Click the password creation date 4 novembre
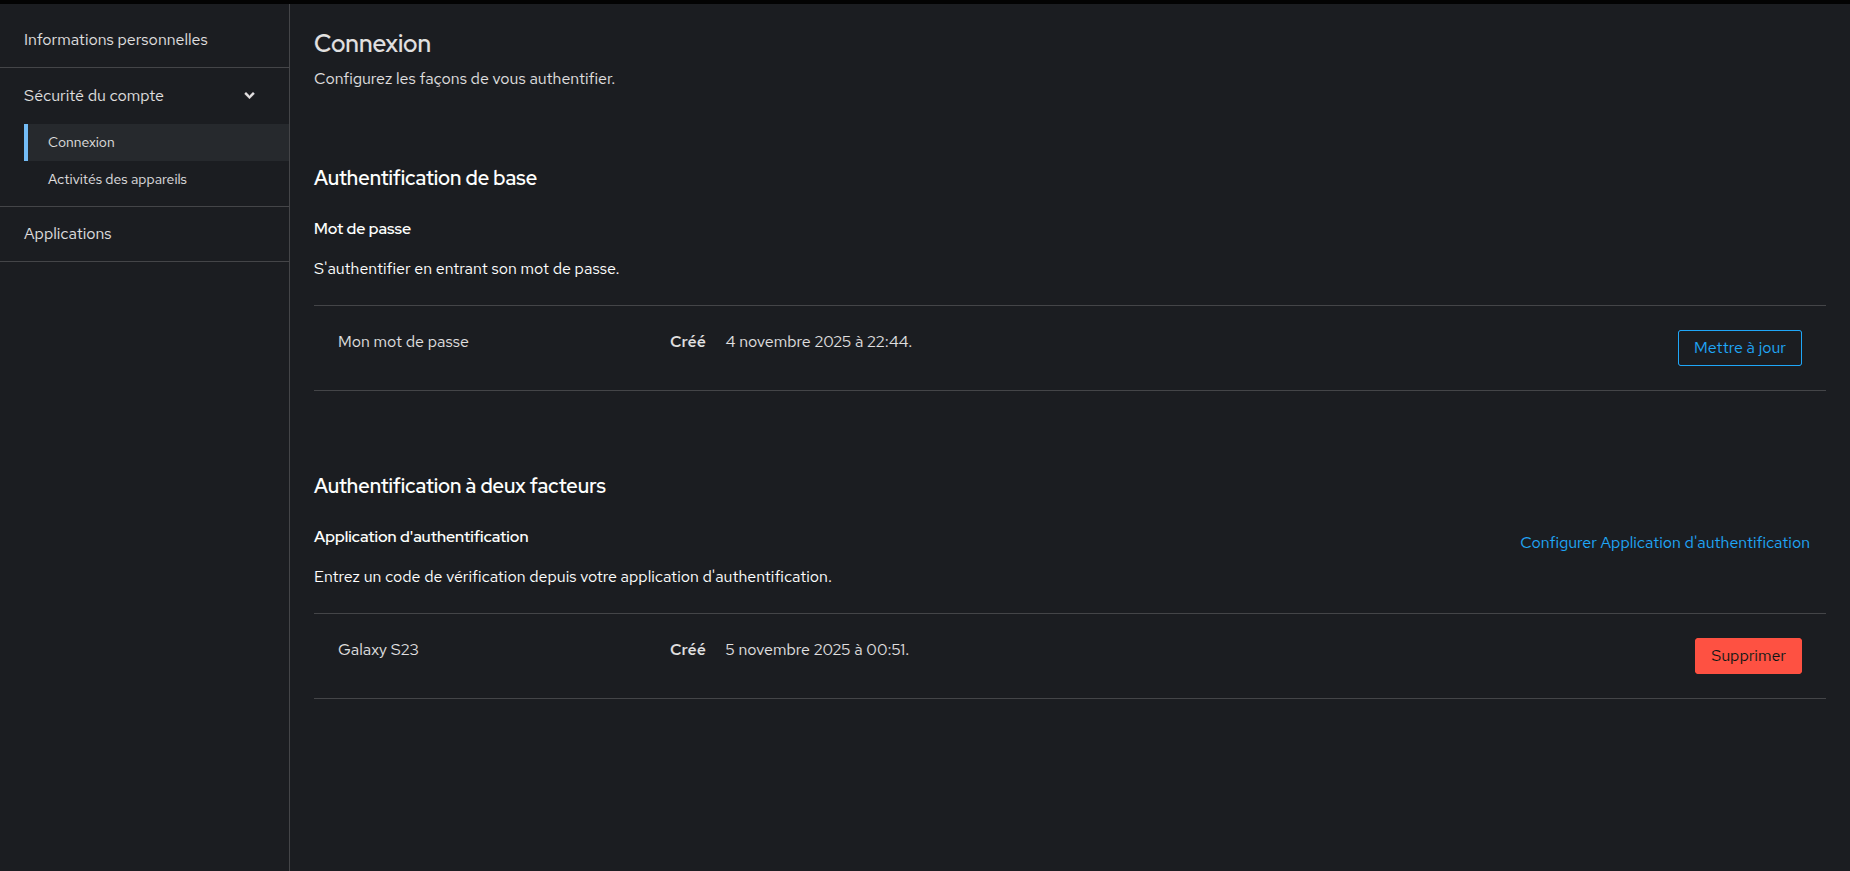 click(x=818, y=342)
